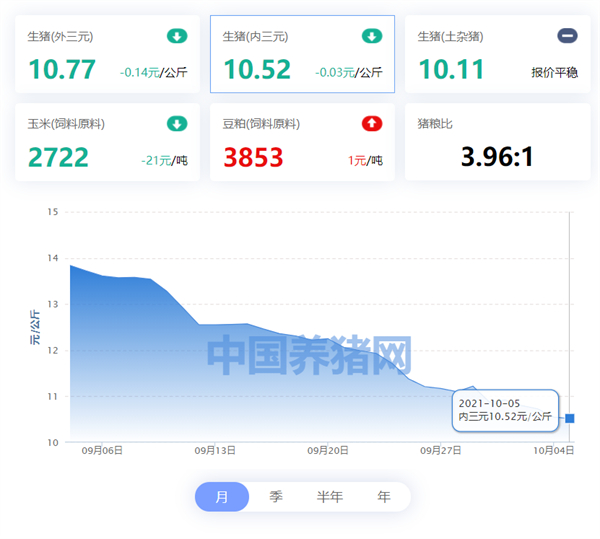Click the 15 y-axis label
The height and width of the screenshot is (539, 600).
(x=53, y=212)
